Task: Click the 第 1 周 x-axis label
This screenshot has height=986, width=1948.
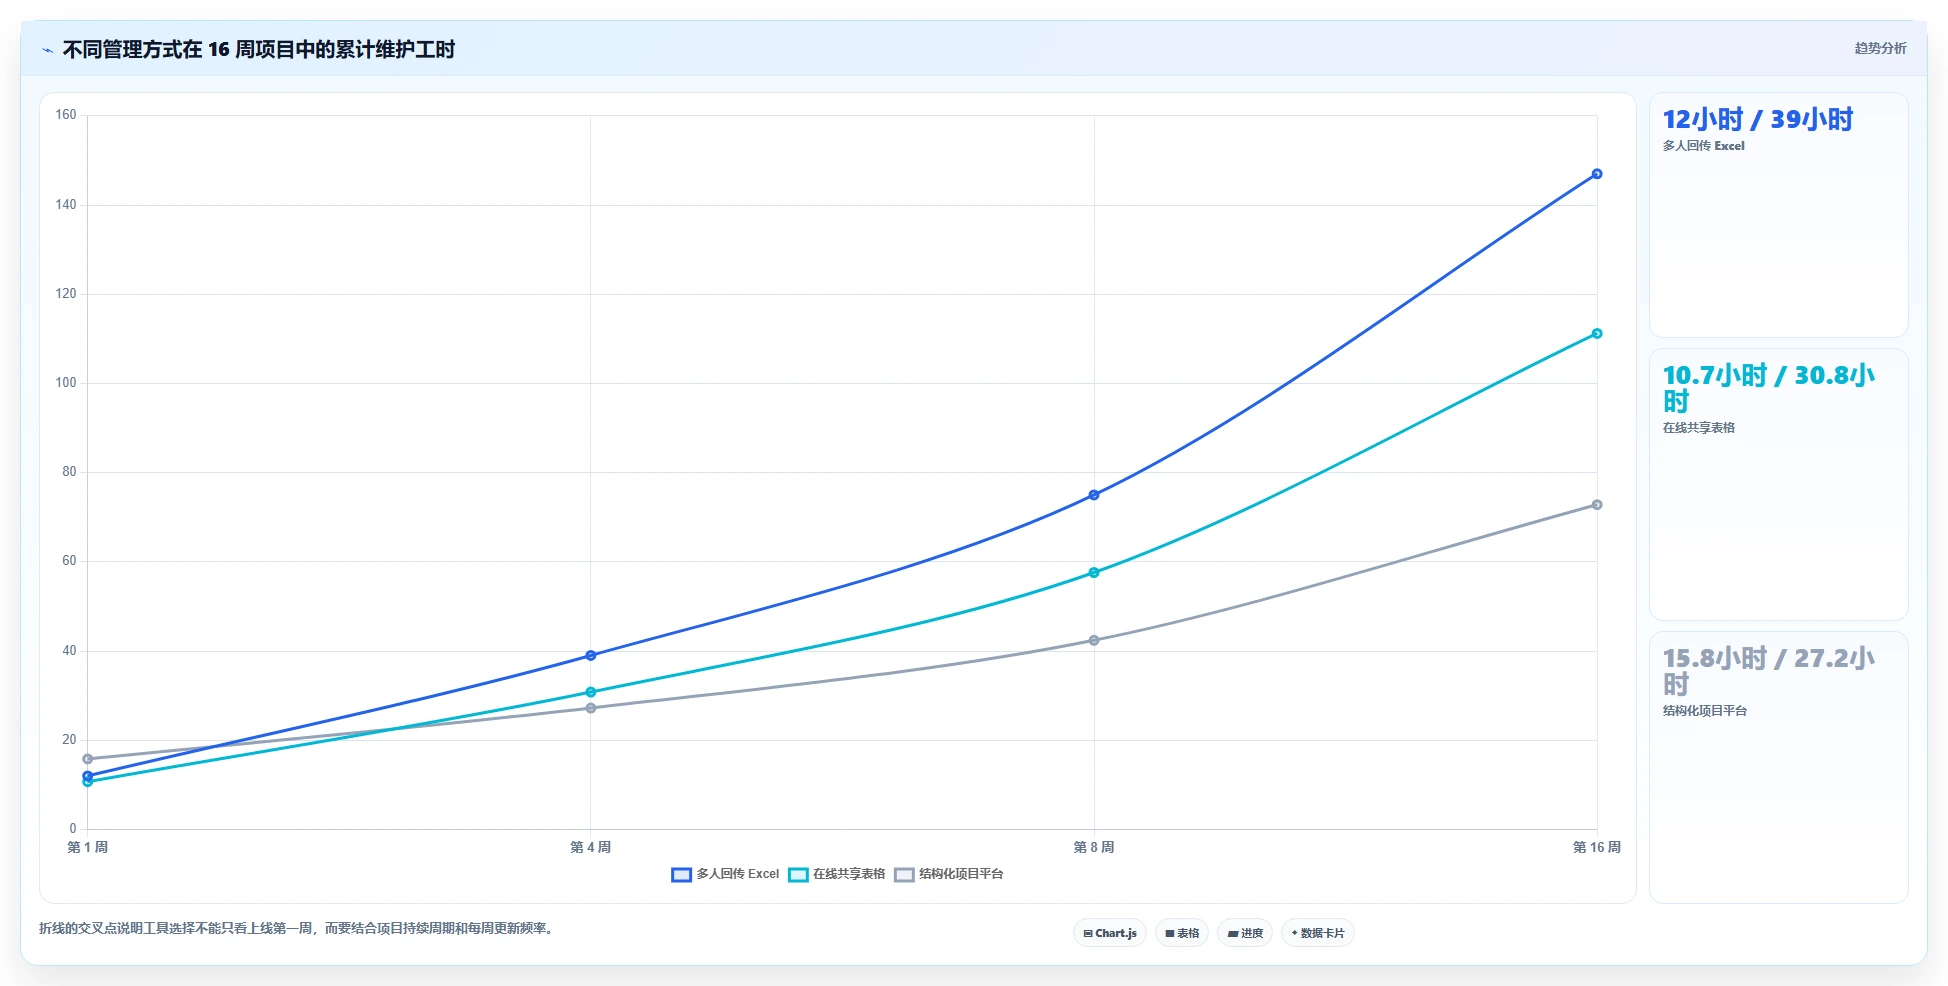Action: pos(88,848)
